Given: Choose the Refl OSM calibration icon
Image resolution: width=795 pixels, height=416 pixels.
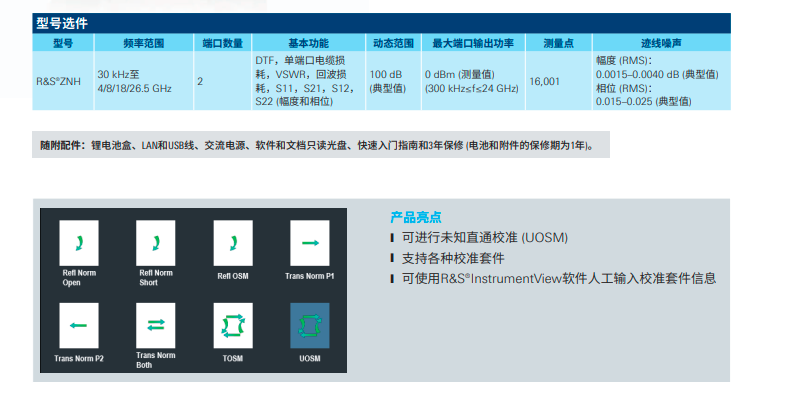Looking at the screenshot, I should point(232,243).
